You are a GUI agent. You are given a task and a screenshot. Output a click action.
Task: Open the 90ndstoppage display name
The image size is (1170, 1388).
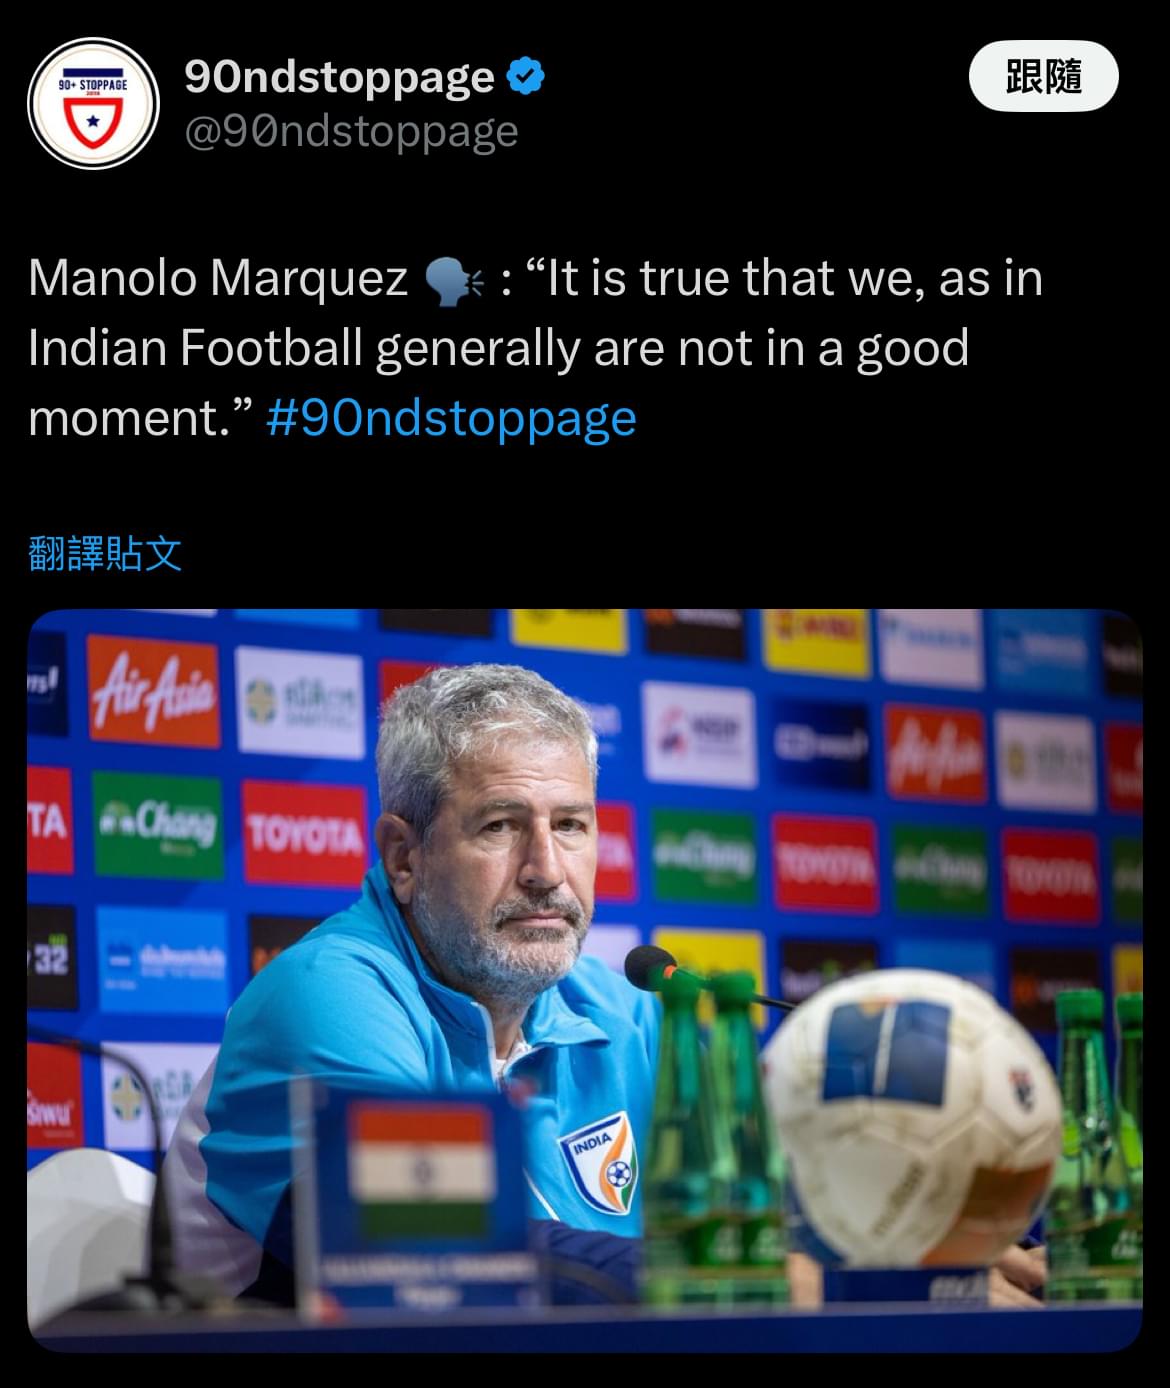coord(339,76)
